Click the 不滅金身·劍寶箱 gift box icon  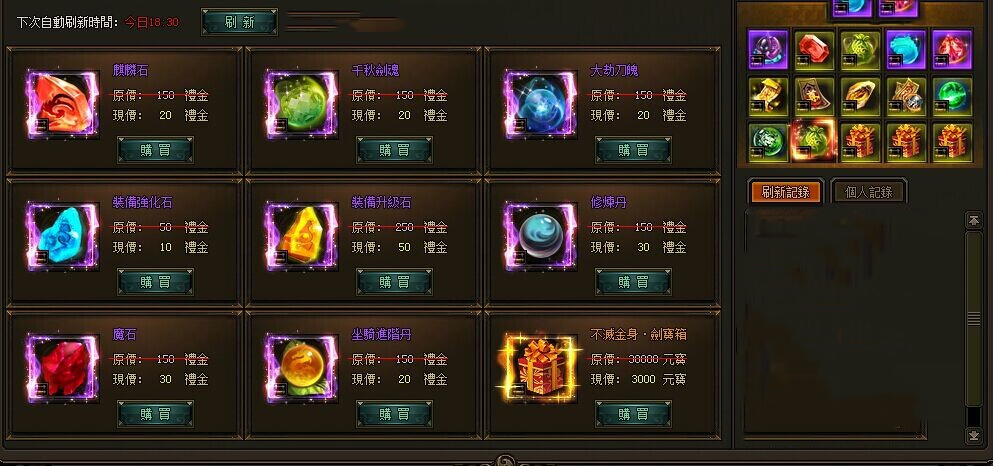(540, 368)
